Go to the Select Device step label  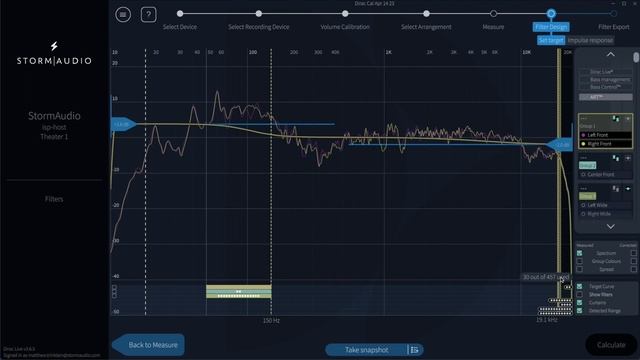tap(180, 27)
